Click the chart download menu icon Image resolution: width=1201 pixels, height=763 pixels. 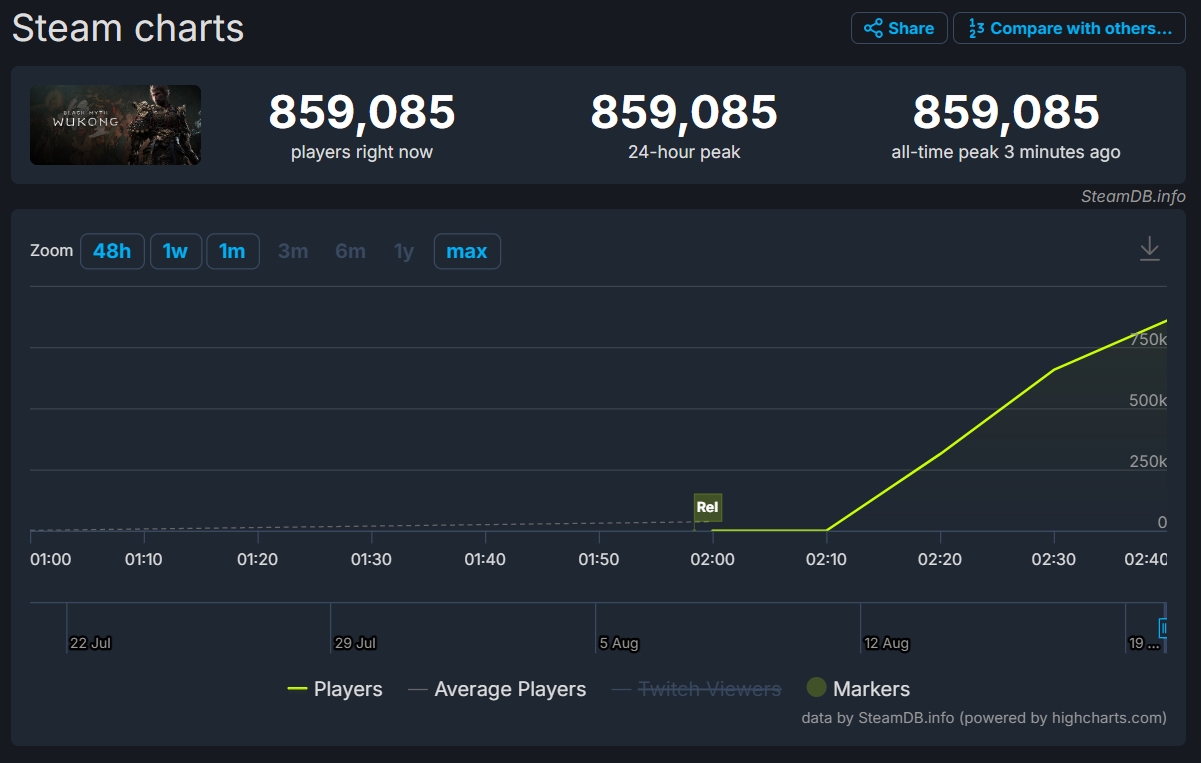pyautogui.click(x=1150, y=248)
